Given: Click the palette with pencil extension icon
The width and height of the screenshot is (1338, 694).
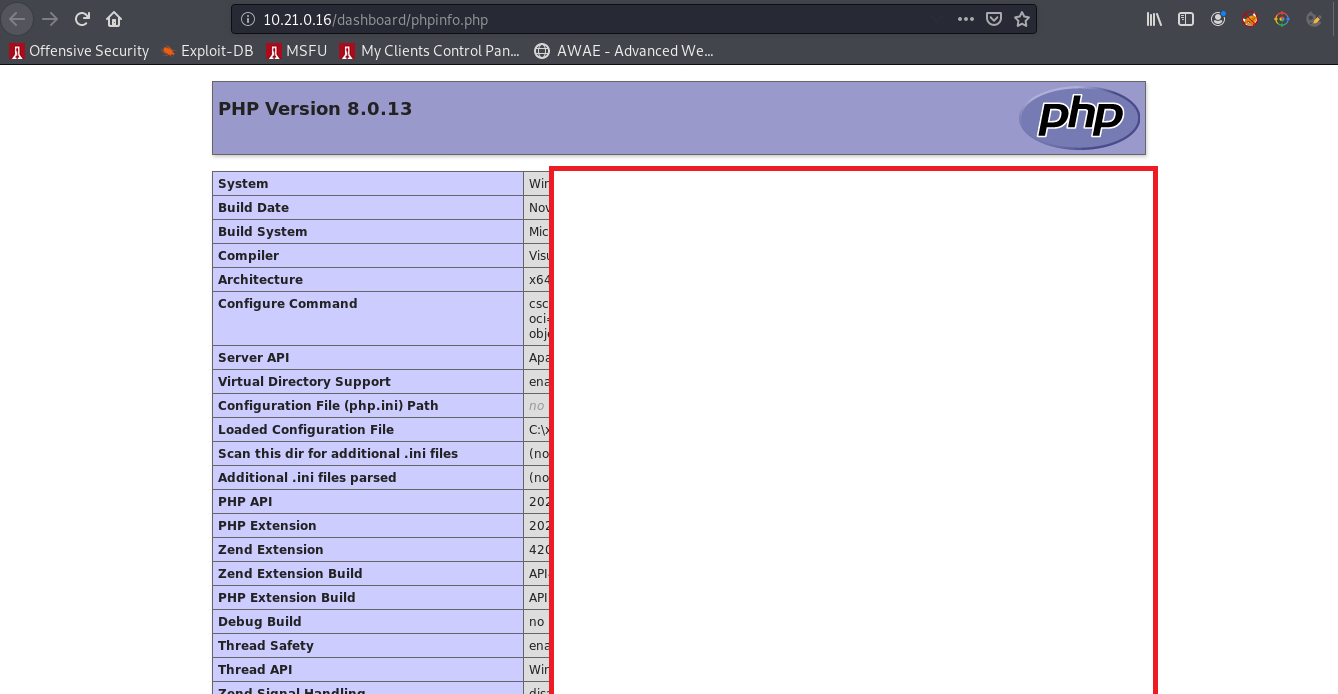Looking at the screenshot, I should point(1314,19).
